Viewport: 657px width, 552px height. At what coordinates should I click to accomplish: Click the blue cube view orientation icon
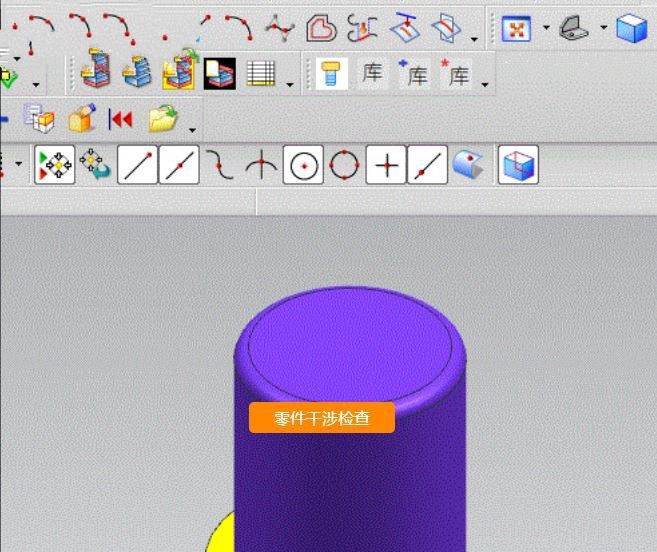tap(632, 28)
